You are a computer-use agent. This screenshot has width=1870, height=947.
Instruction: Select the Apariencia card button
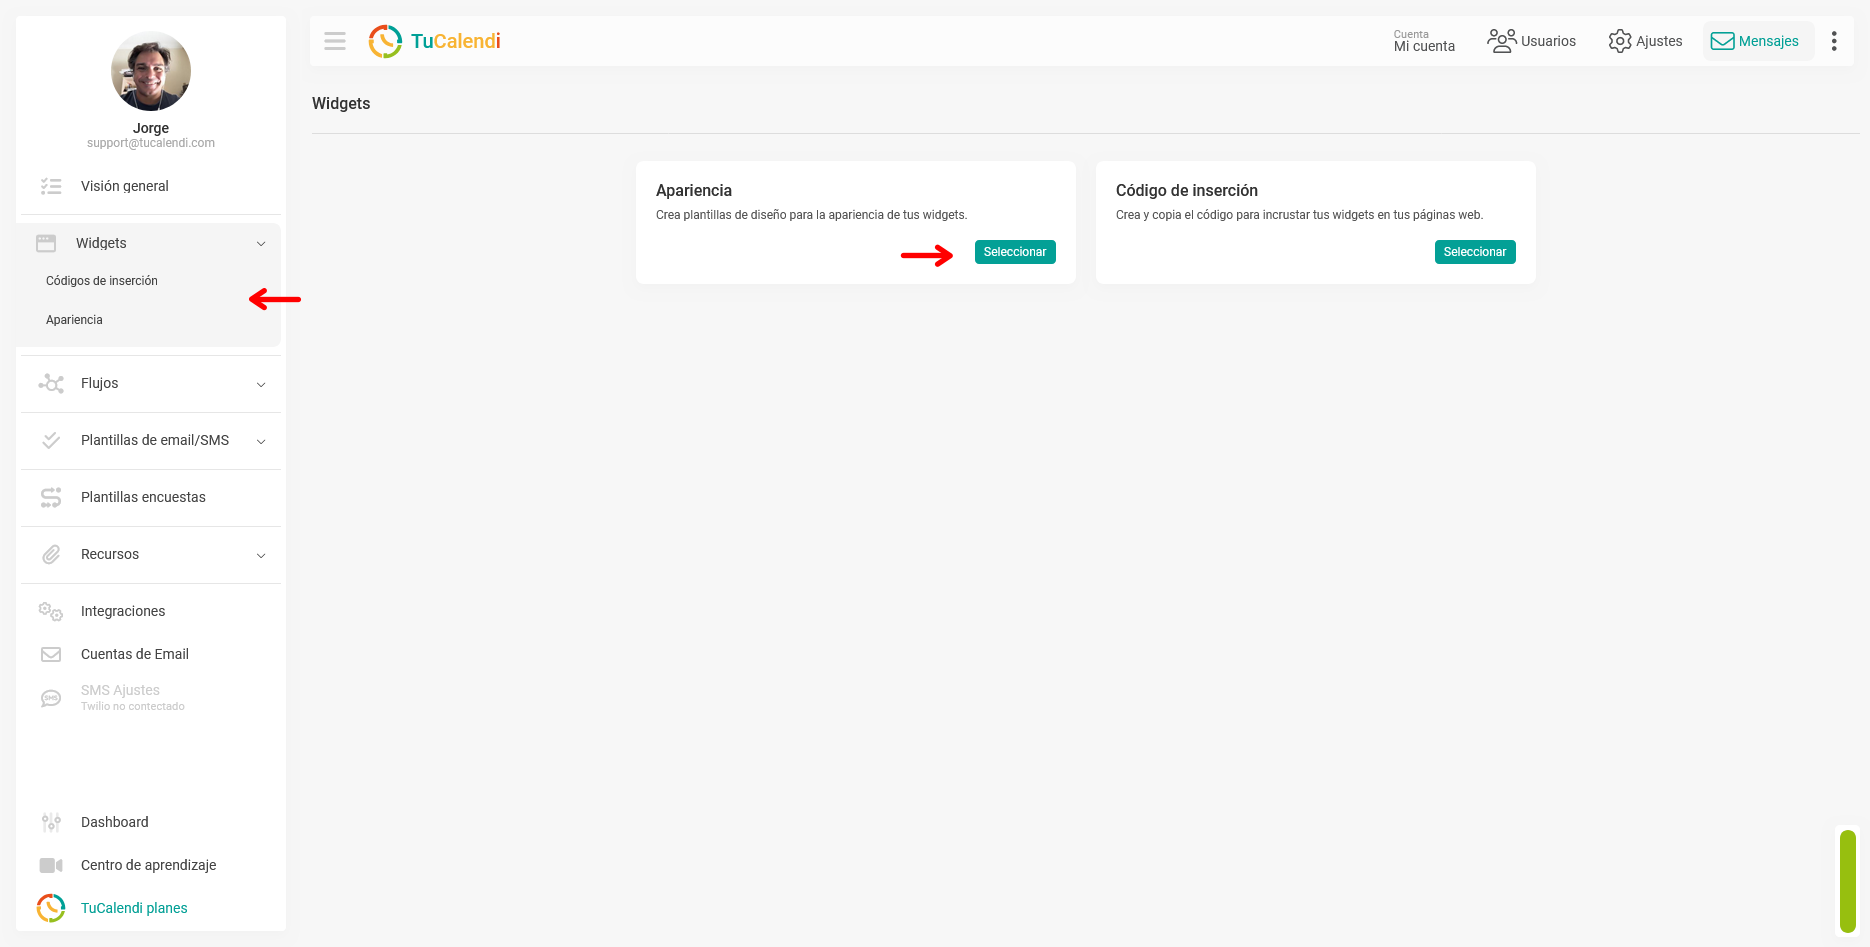coord(1015,252)
